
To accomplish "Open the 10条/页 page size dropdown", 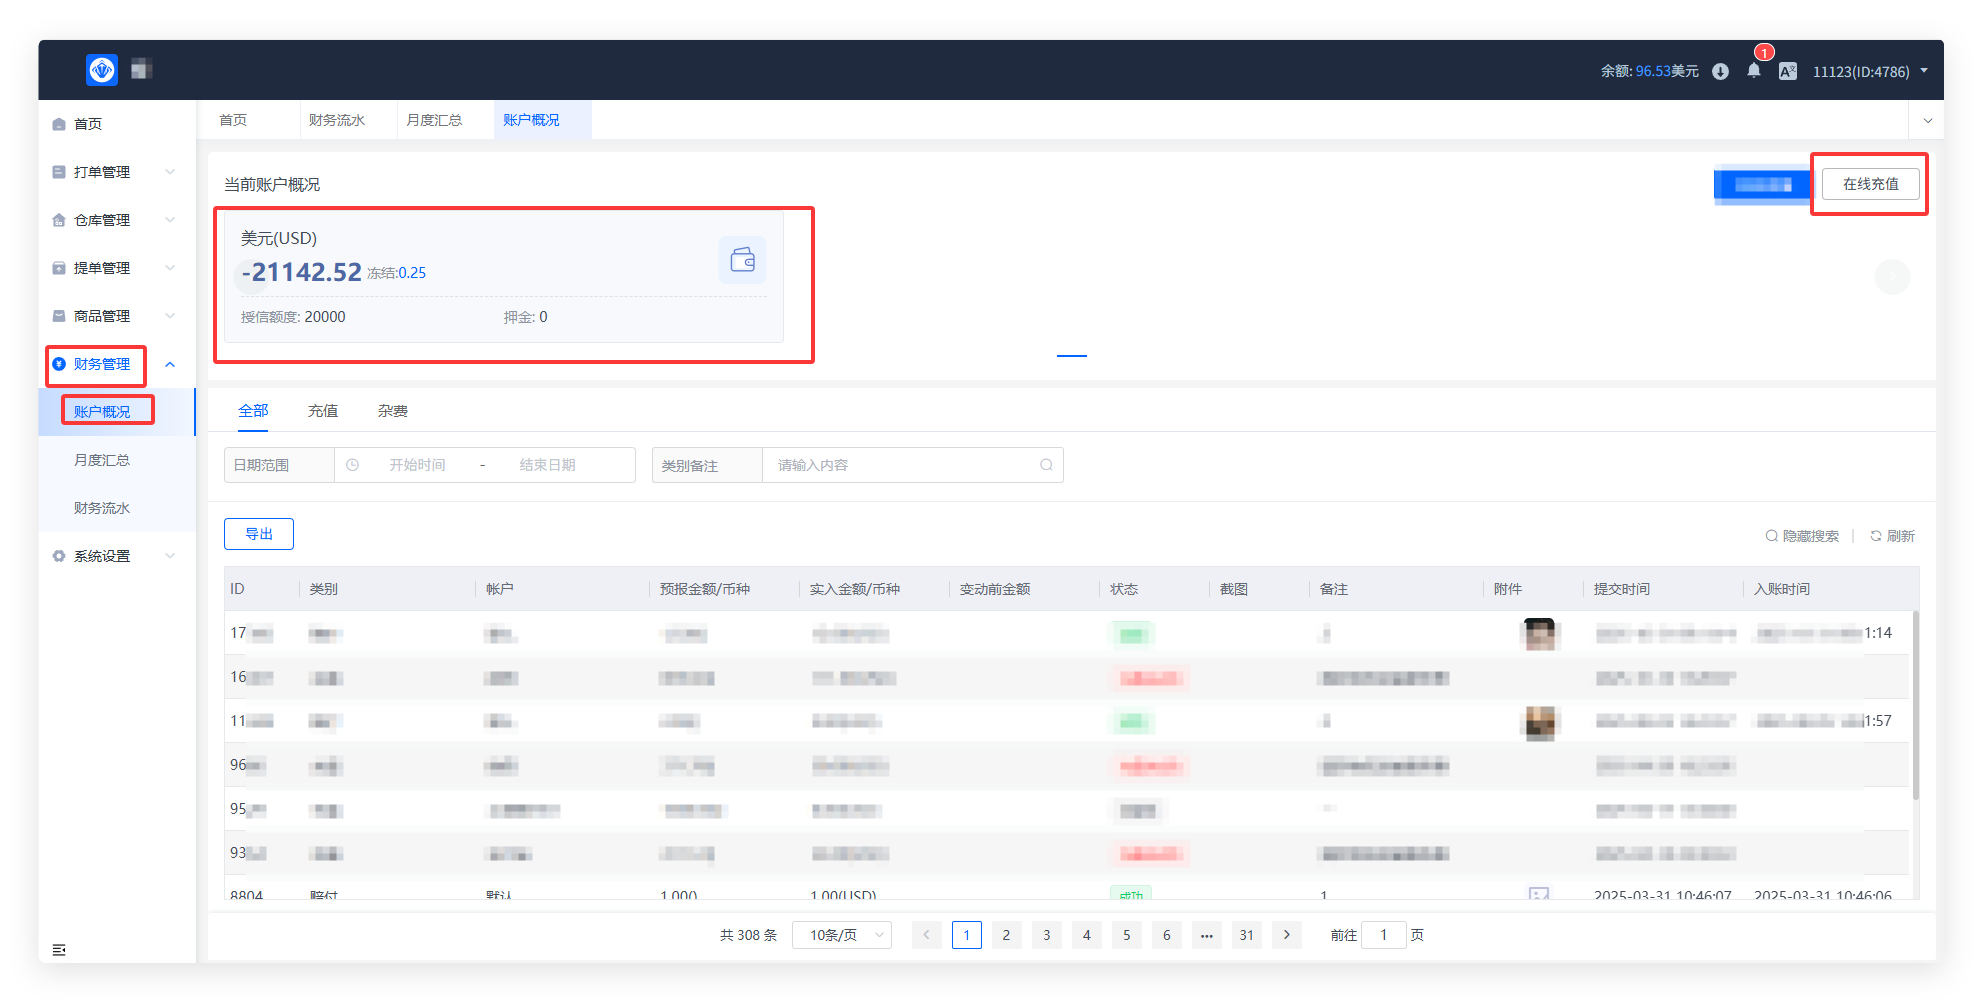I will click(x=841, y=935).
